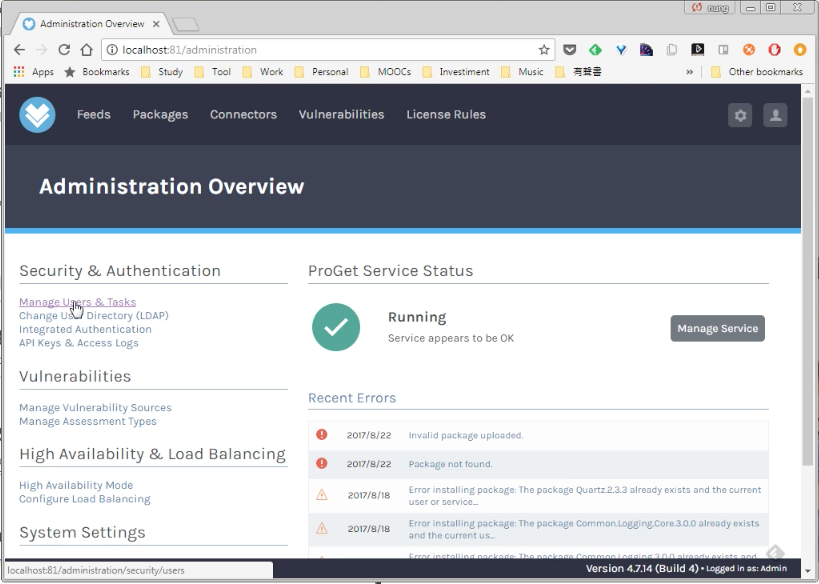The height and width of the screenshot is (584, 819).
Task: Expand the hidden bookmarks chevron
Action: pyautogui.click(x=689, y=72)
